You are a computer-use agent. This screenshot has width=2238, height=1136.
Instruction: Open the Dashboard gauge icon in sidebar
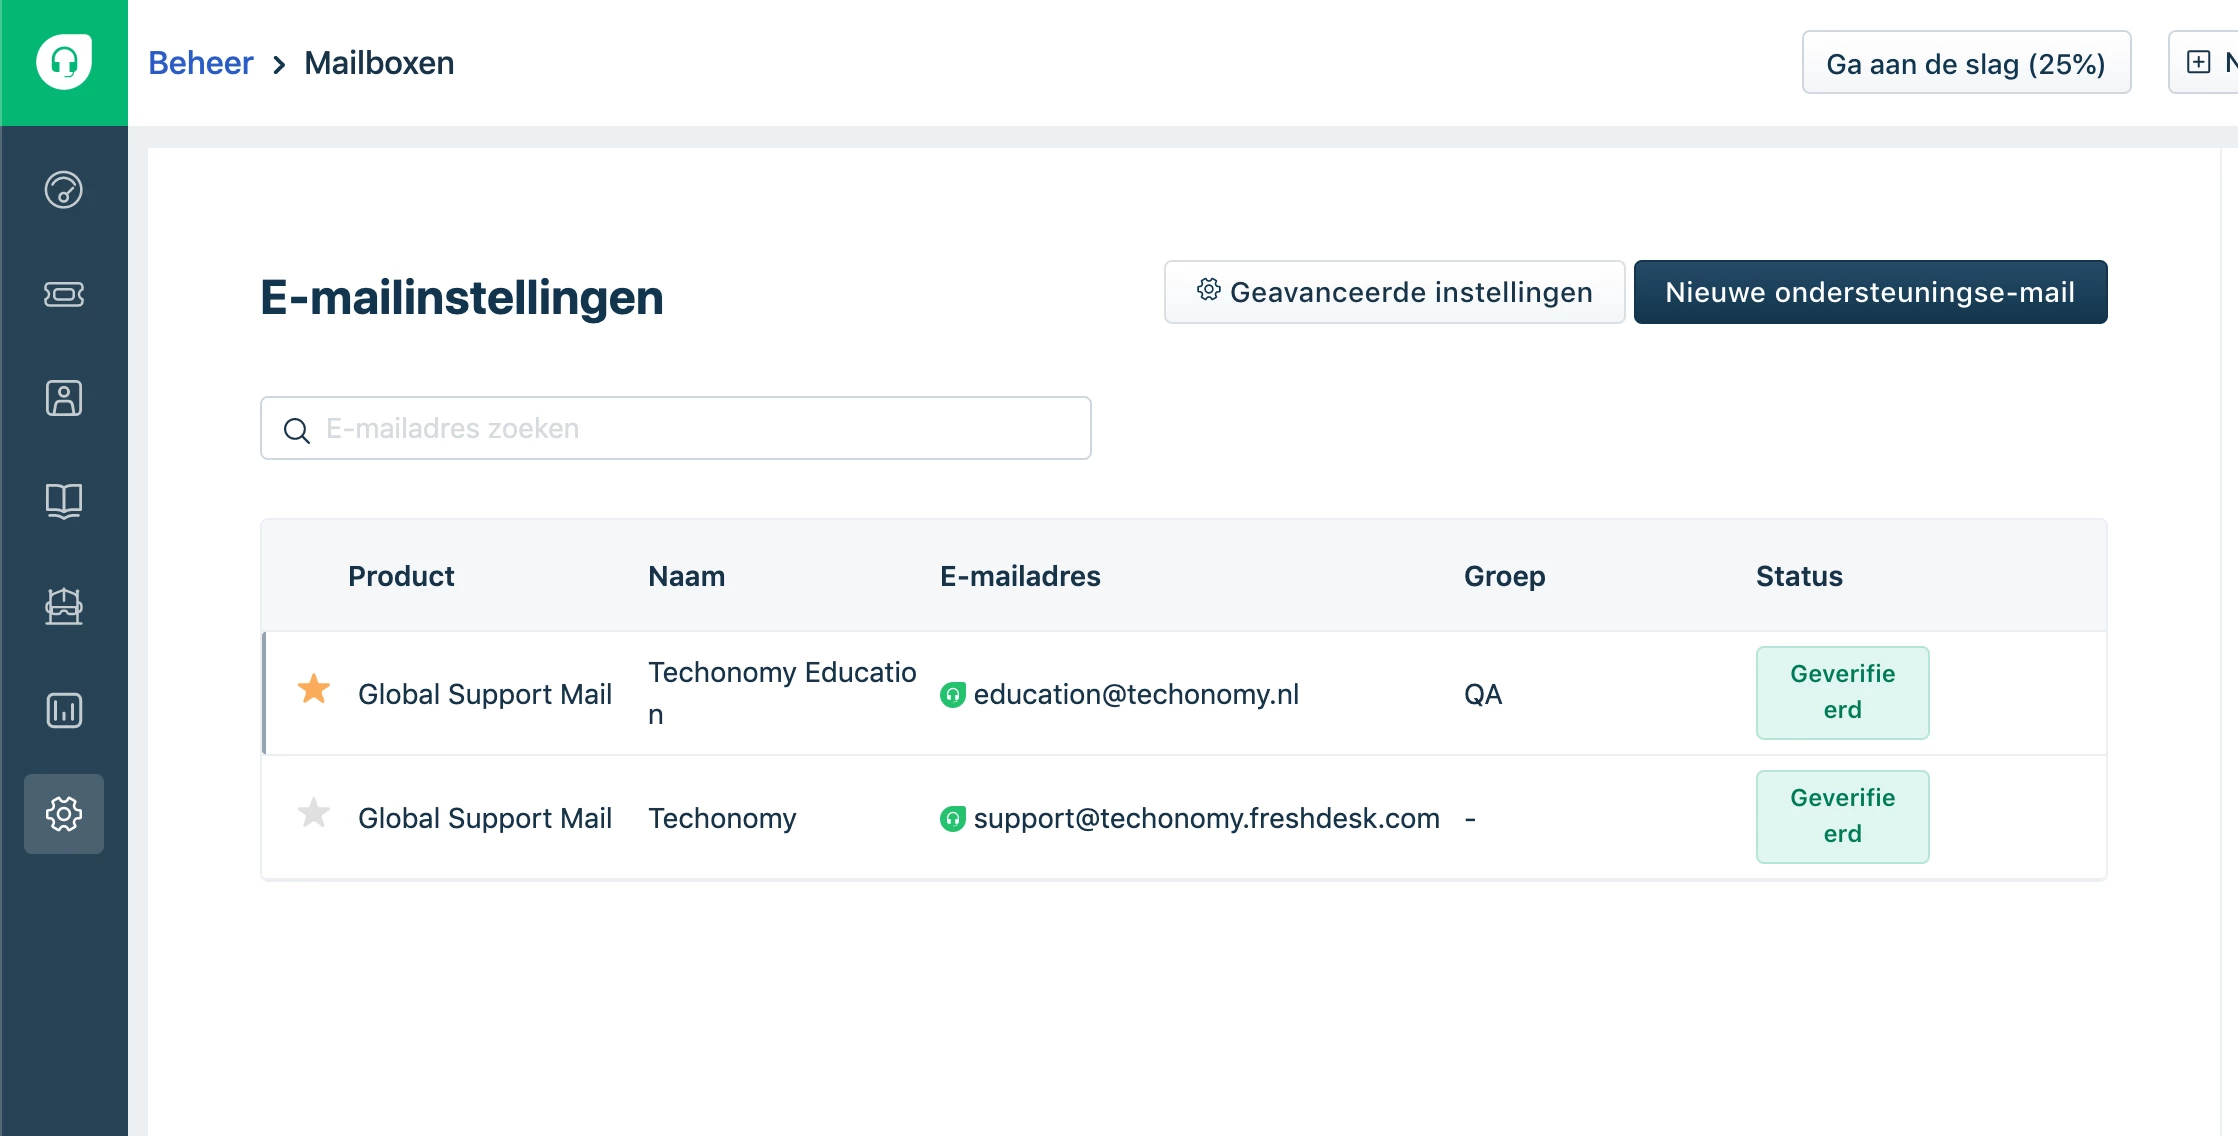[64, 190]
